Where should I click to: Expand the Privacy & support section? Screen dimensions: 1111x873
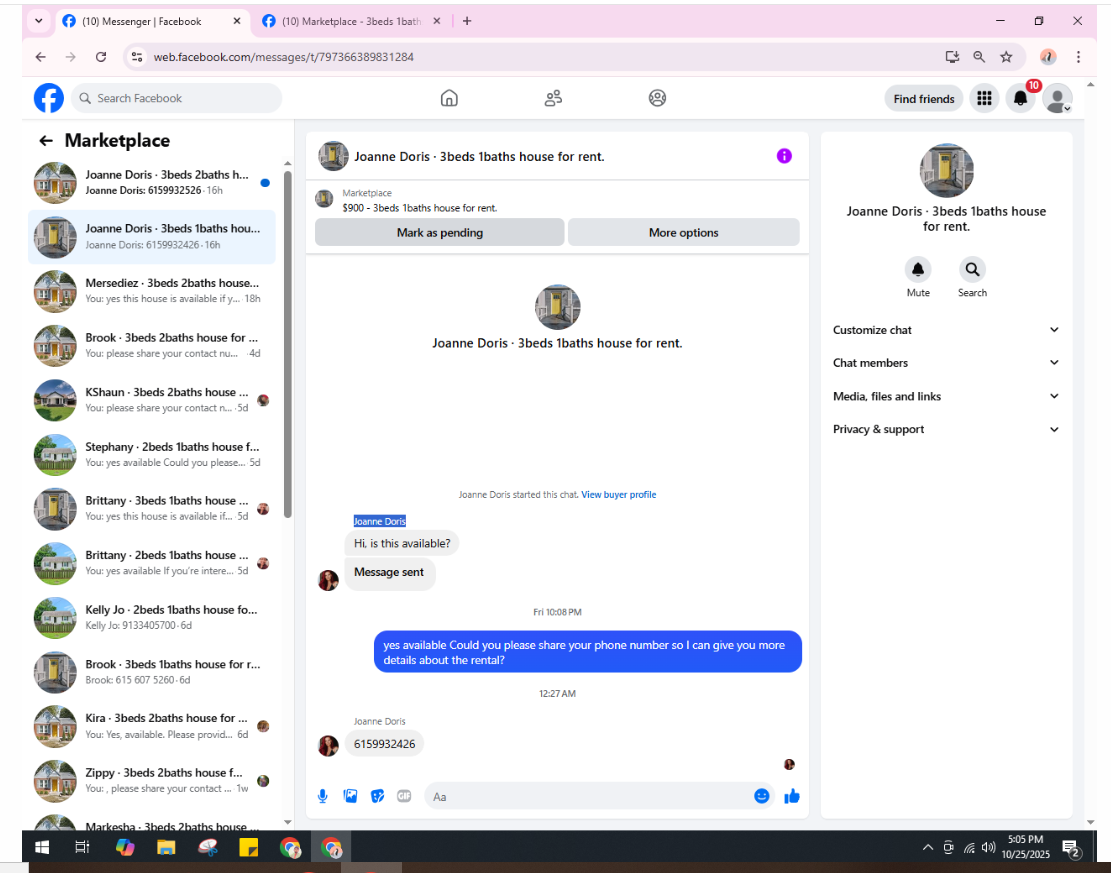pyautogui.click(x=946, y=429)
